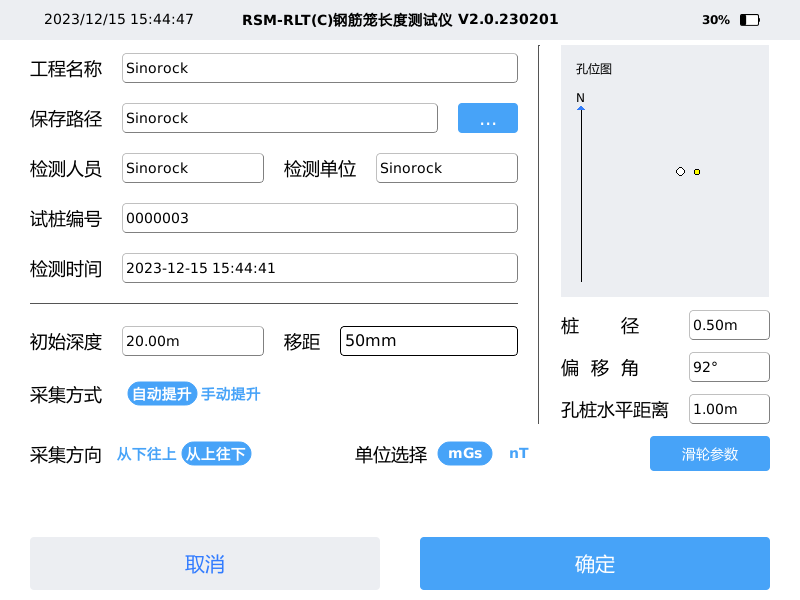Click the 30% battery percentage text
This screenshot has width=800, height=600.
pos(716,20)
